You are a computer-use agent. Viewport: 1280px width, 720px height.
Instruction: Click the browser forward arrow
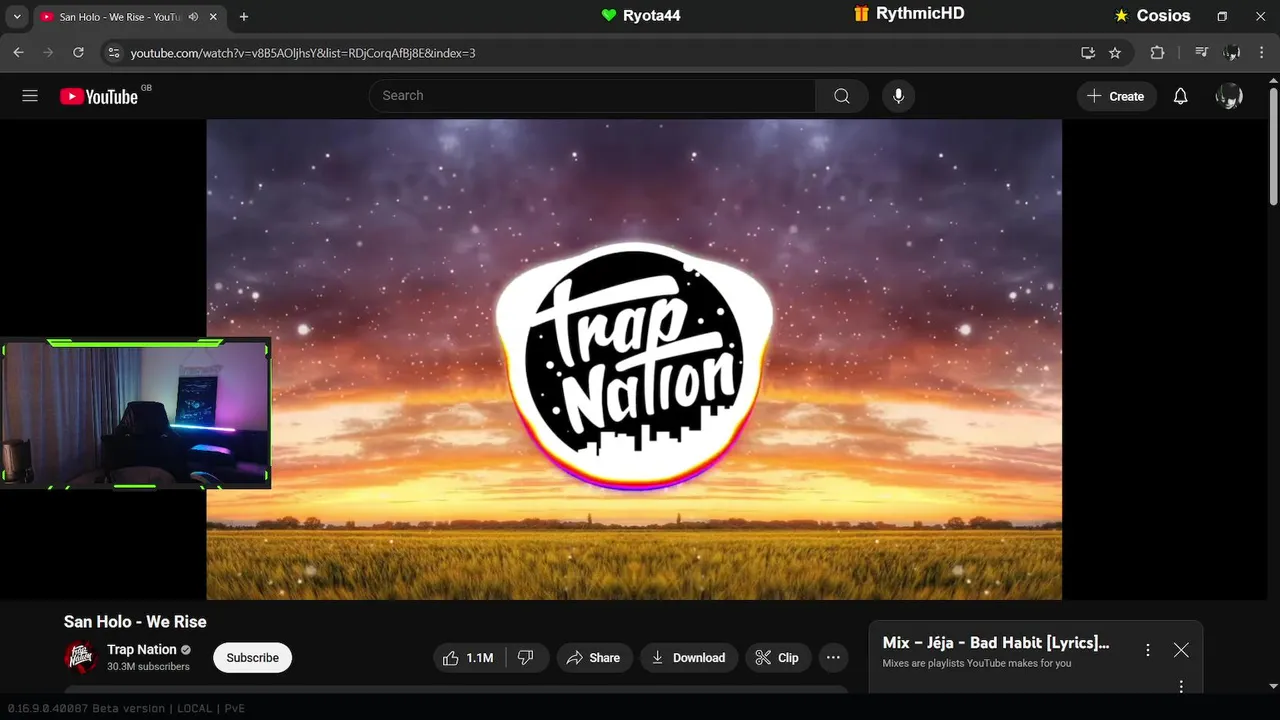(47, 53)
